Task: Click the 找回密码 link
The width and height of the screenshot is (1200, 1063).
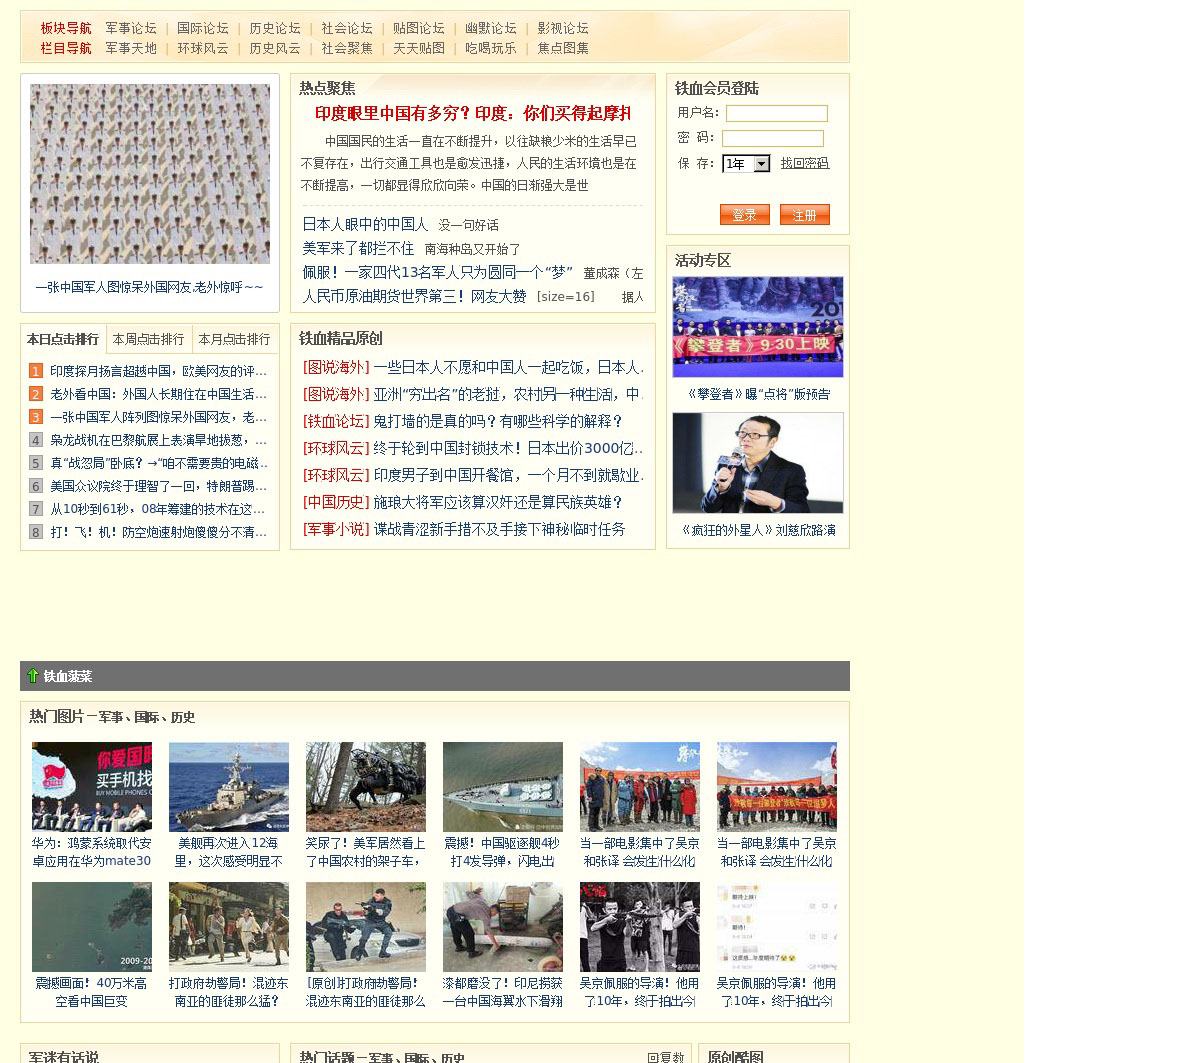Action: tap(804, 164)
